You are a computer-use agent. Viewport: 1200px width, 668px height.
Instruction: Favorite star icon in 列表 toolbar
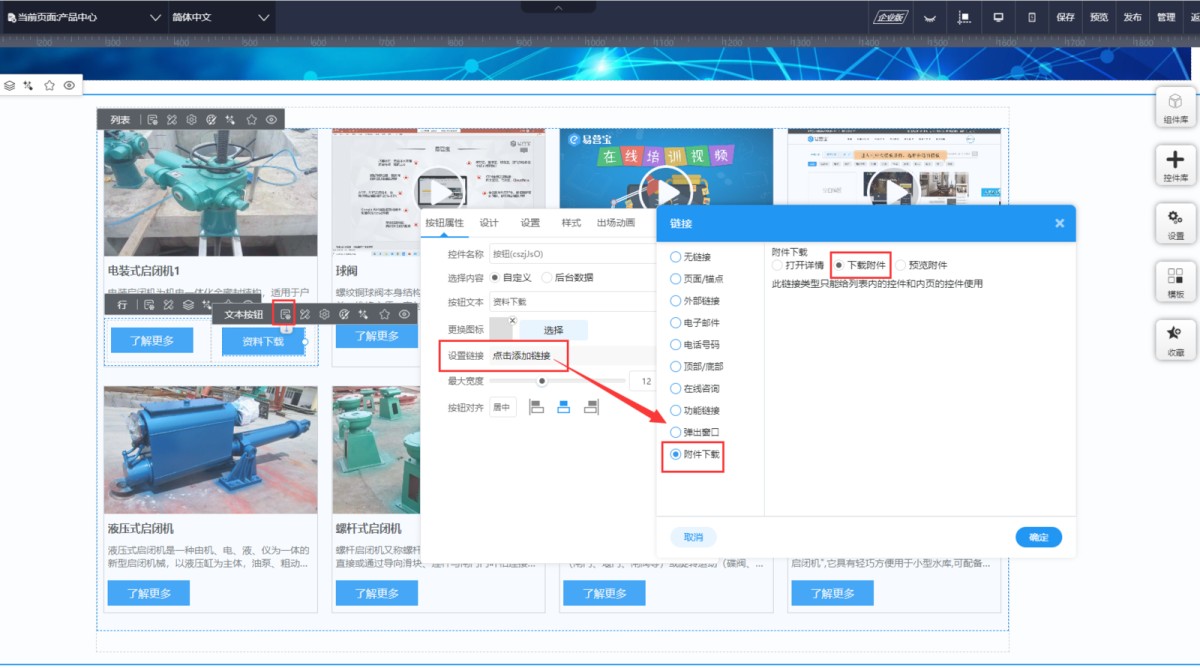[x=251, y=119]
